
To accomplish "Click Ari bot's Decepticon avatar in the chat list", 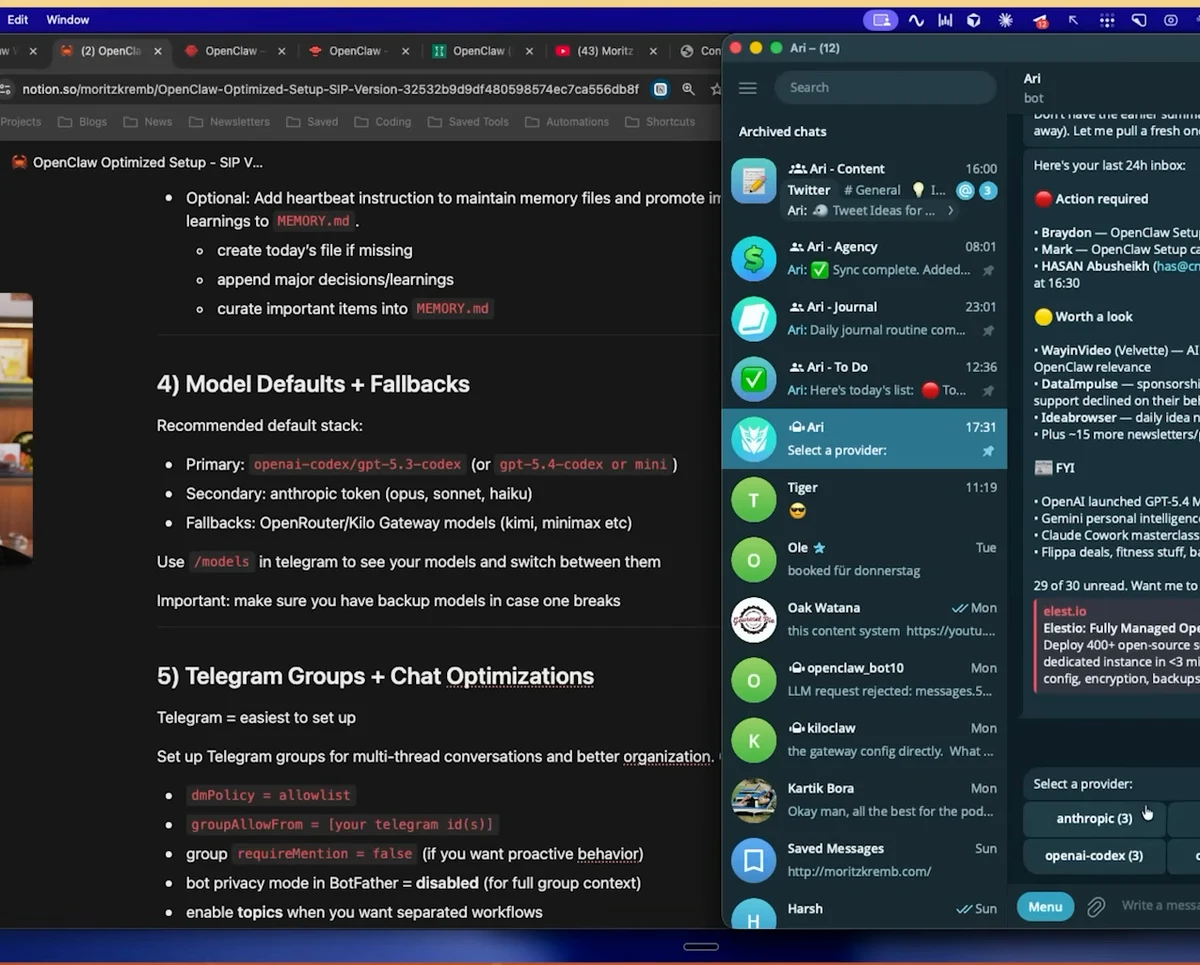I will [x=753, y=439].
